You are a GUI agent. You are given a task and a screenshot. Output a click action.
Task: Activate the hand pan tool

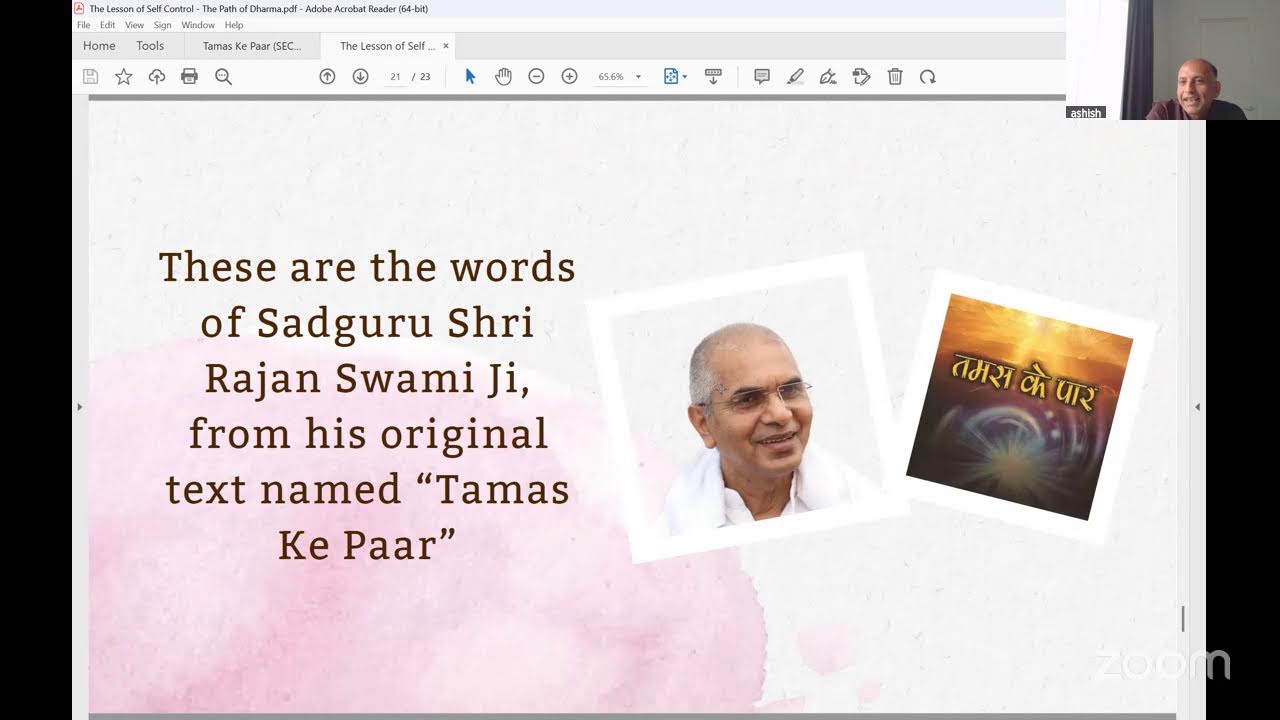[x=503, y=76]
